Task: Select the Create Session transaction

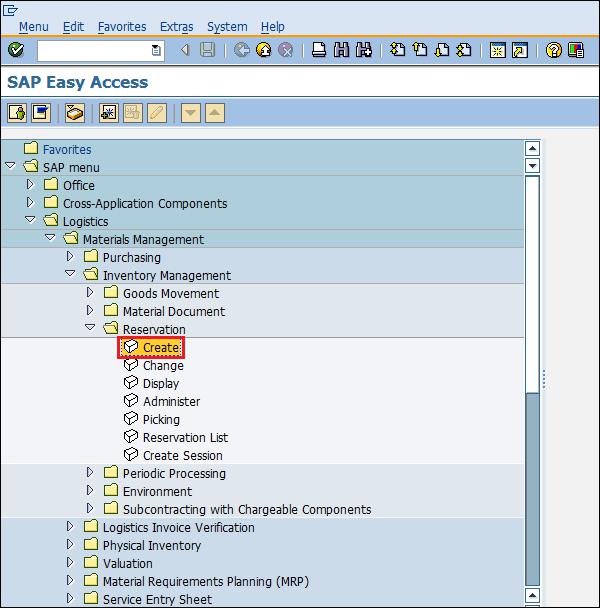Action: tap(173, 455)
